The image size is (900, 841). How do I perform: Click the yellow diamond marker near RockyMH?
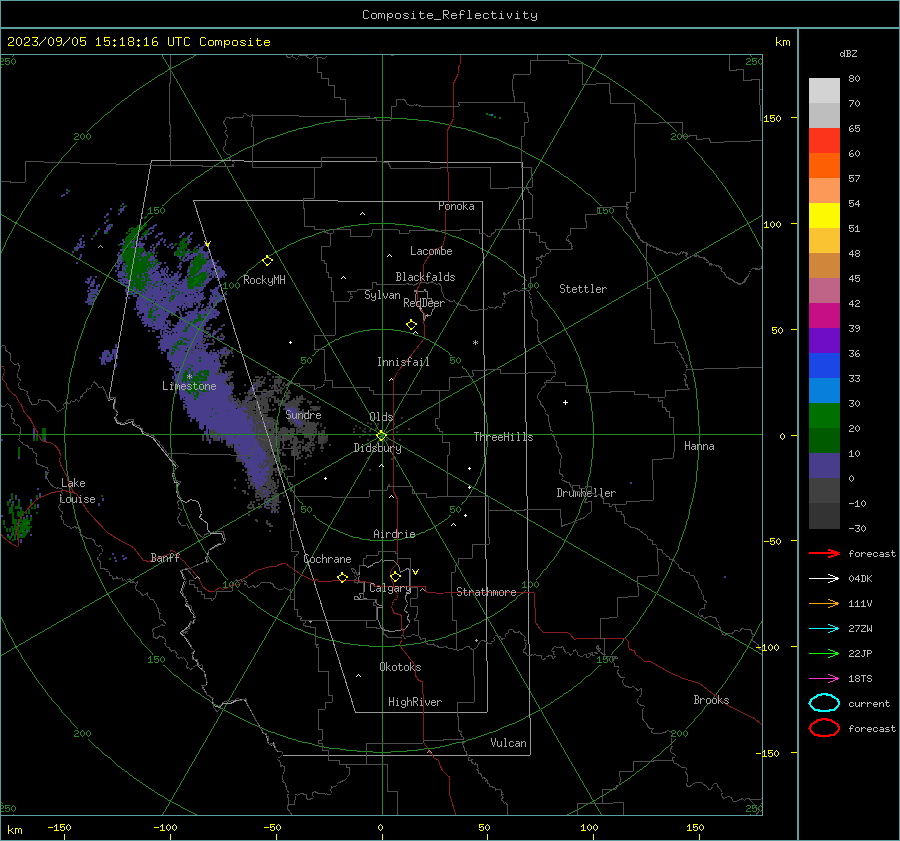(267, 261)
